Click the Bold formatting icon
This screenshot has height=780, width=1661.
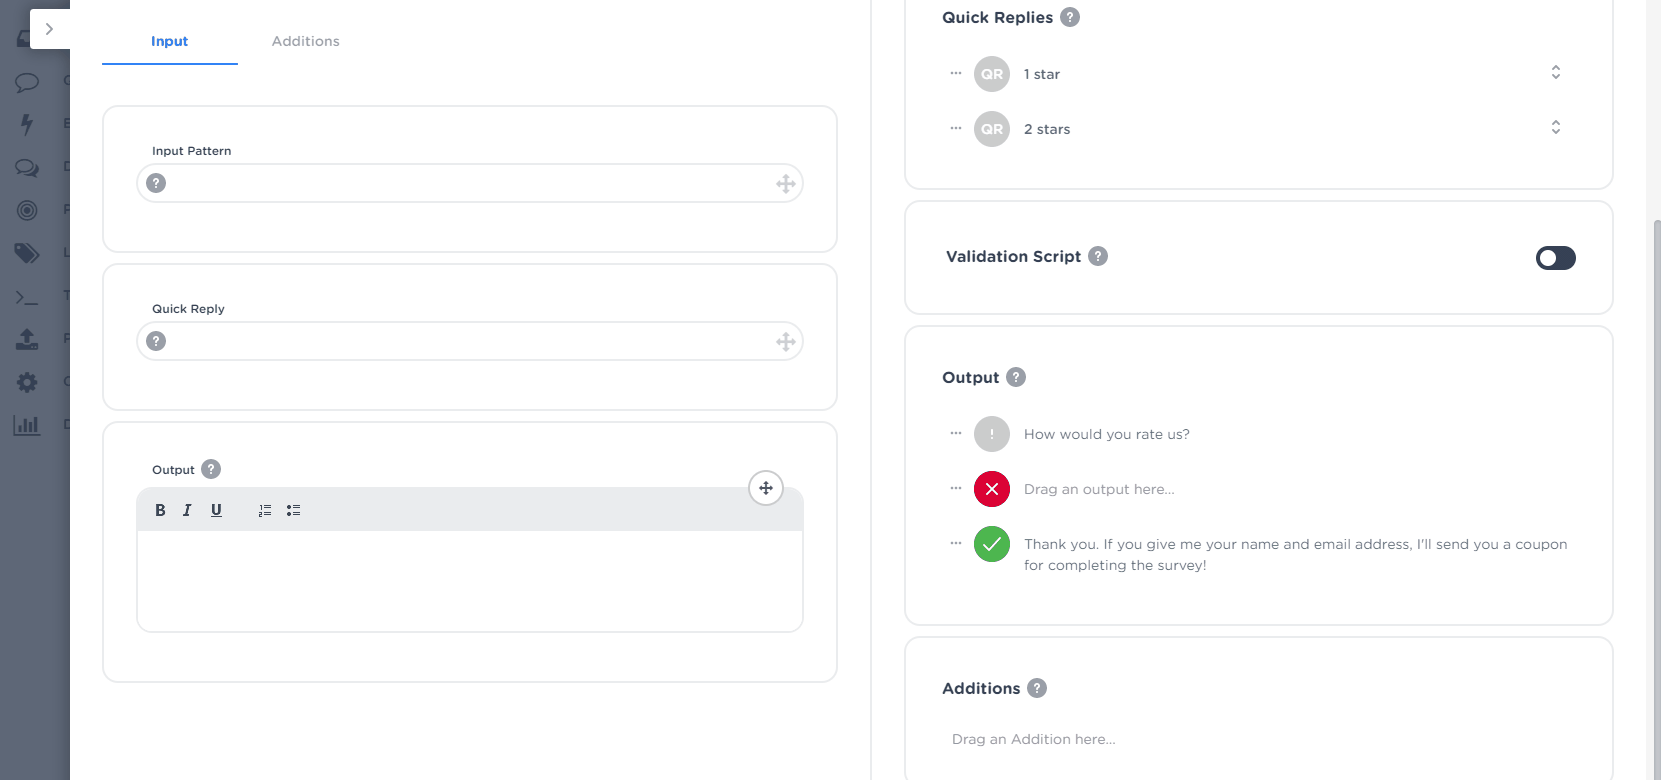(160, 510)
